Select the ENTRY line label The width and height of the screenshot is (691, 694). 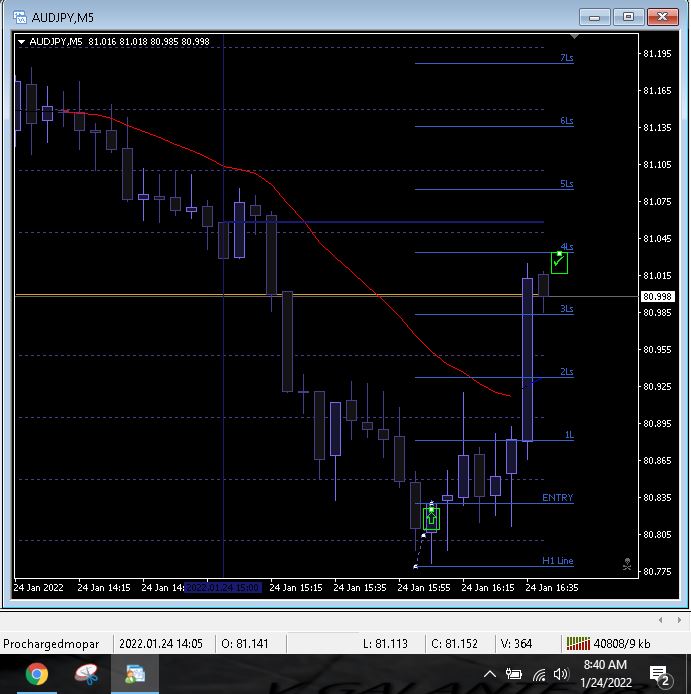(558, 497)
